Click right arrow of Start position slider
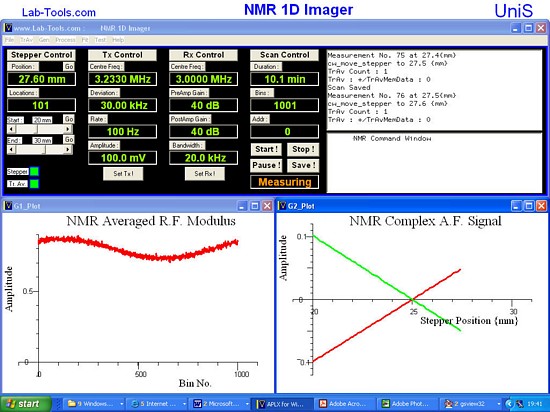The image size is (550, 412). [x=68, y=129]
